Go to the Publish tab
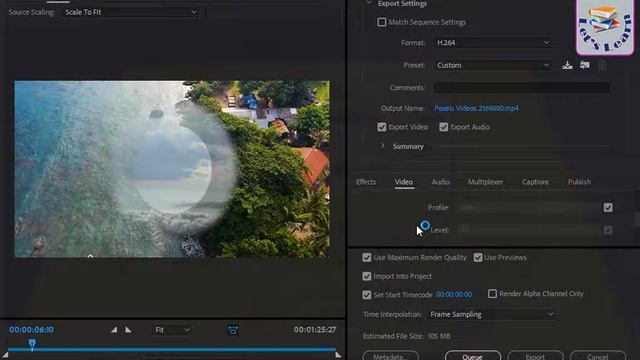640x360 pixels. pyautogui.click(x=579, y=182)
